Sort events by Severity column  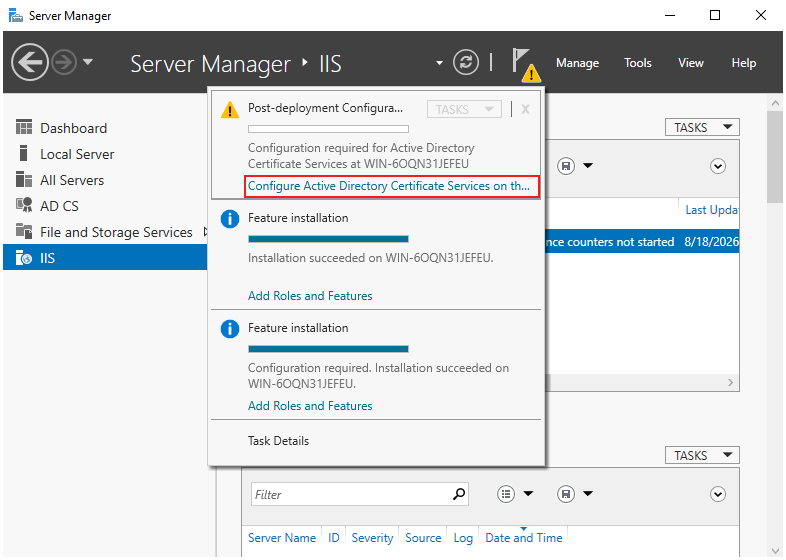coord(372,538)
